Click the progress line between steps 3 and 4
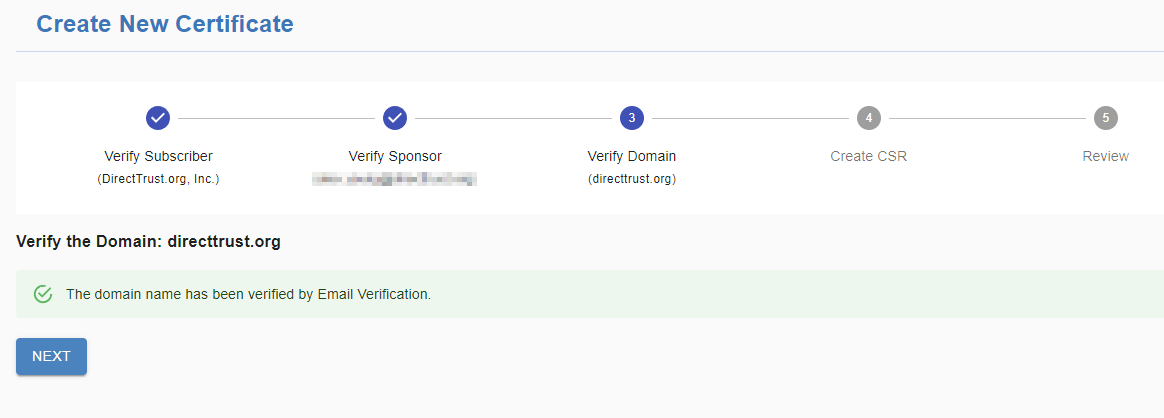This screenshot has height=418, width=1164. [x=750, y=117]
